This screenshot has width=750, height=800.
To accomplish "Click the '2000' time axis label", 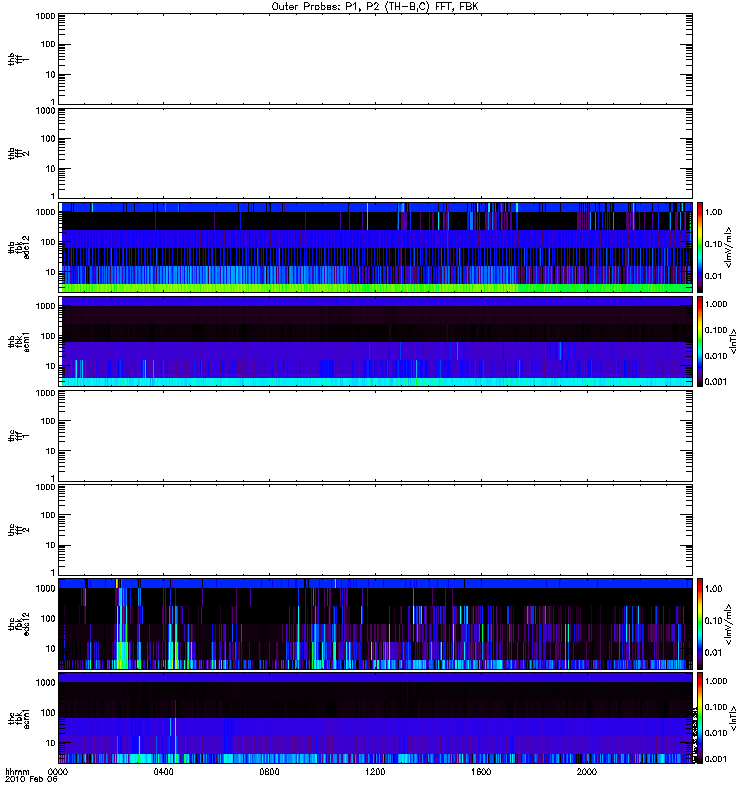I will coord(587,772).
